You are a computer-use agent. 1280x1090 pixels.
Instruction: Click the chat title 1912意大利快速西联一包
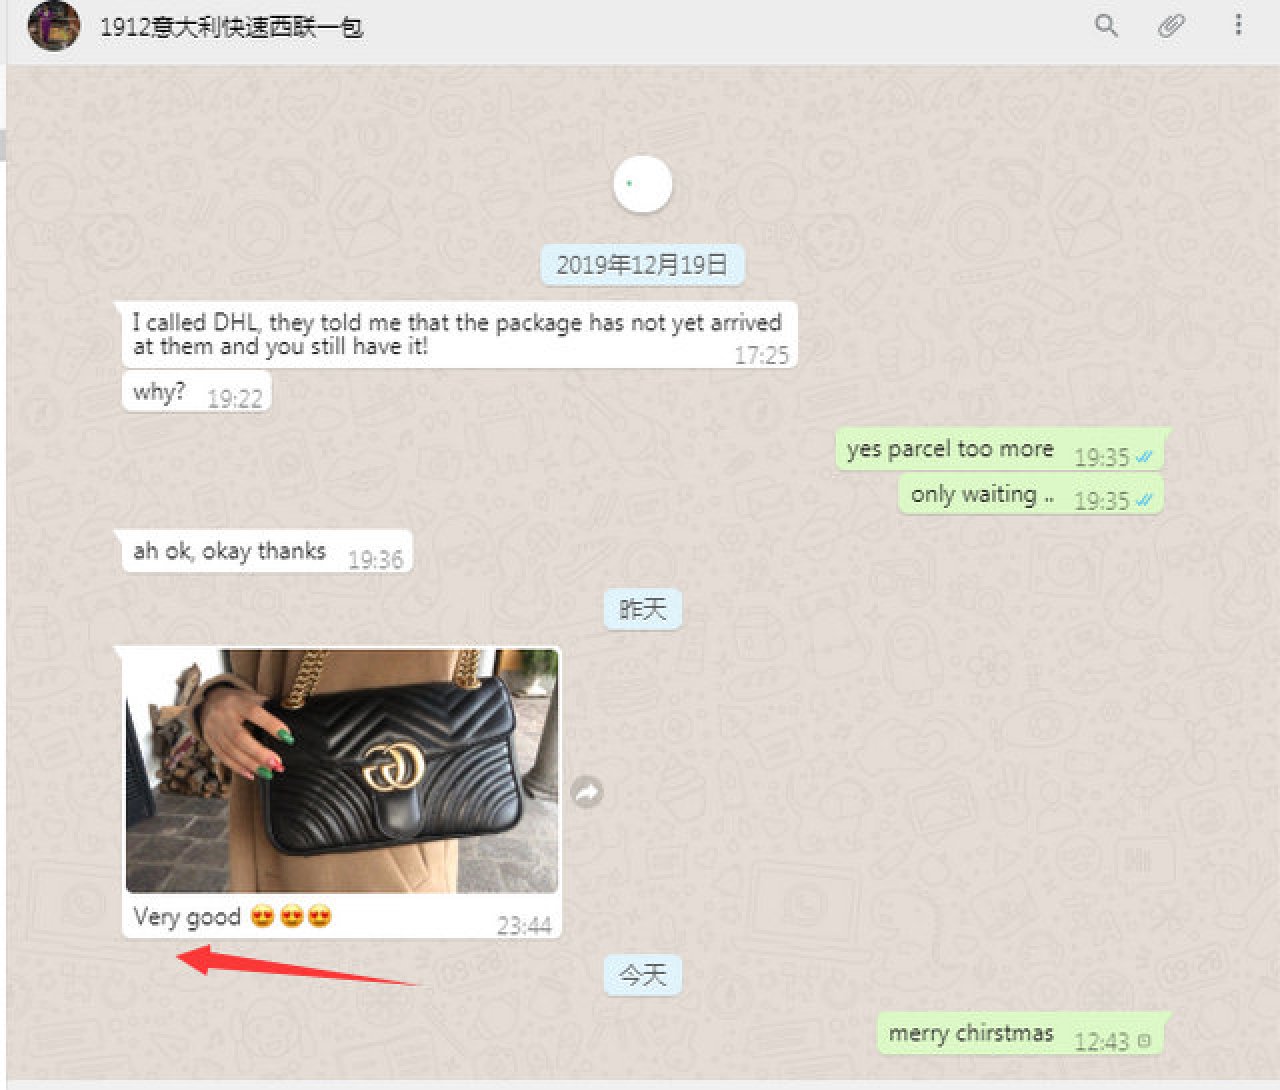231,27
